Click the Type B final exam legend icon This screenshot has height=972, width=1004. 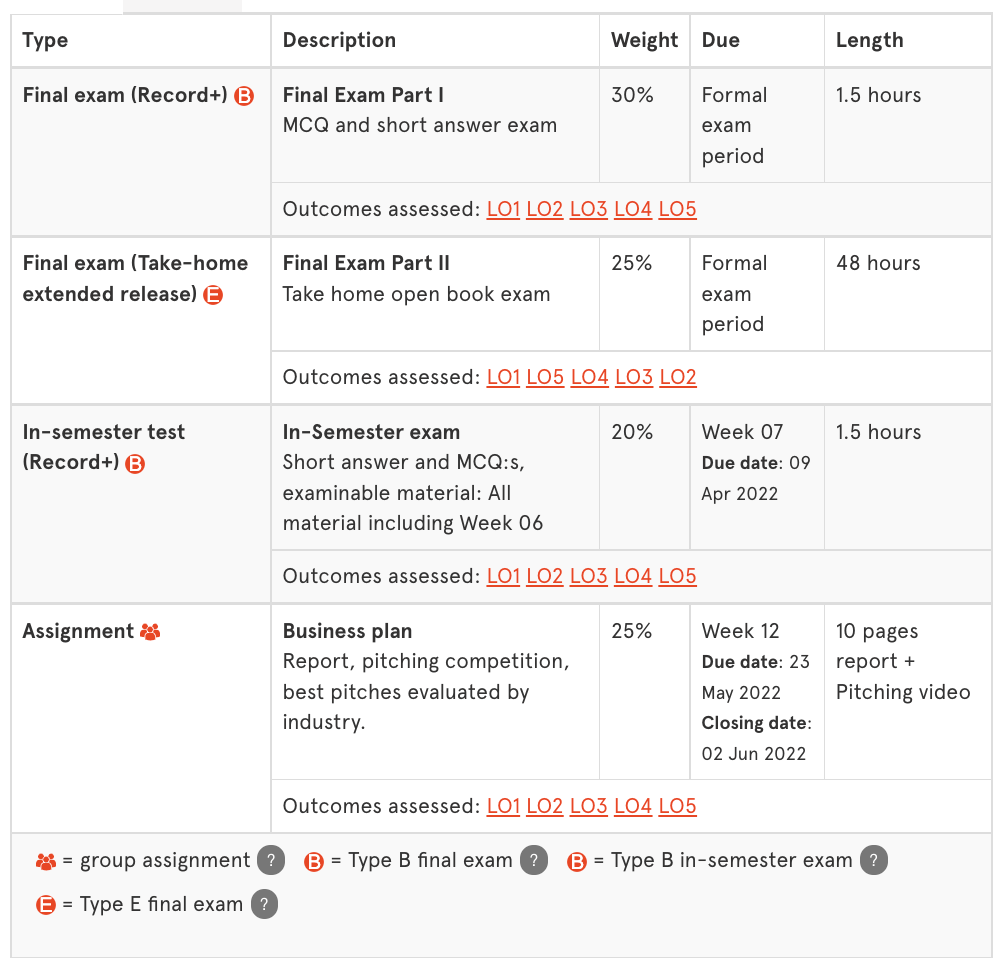coord(314,861)
